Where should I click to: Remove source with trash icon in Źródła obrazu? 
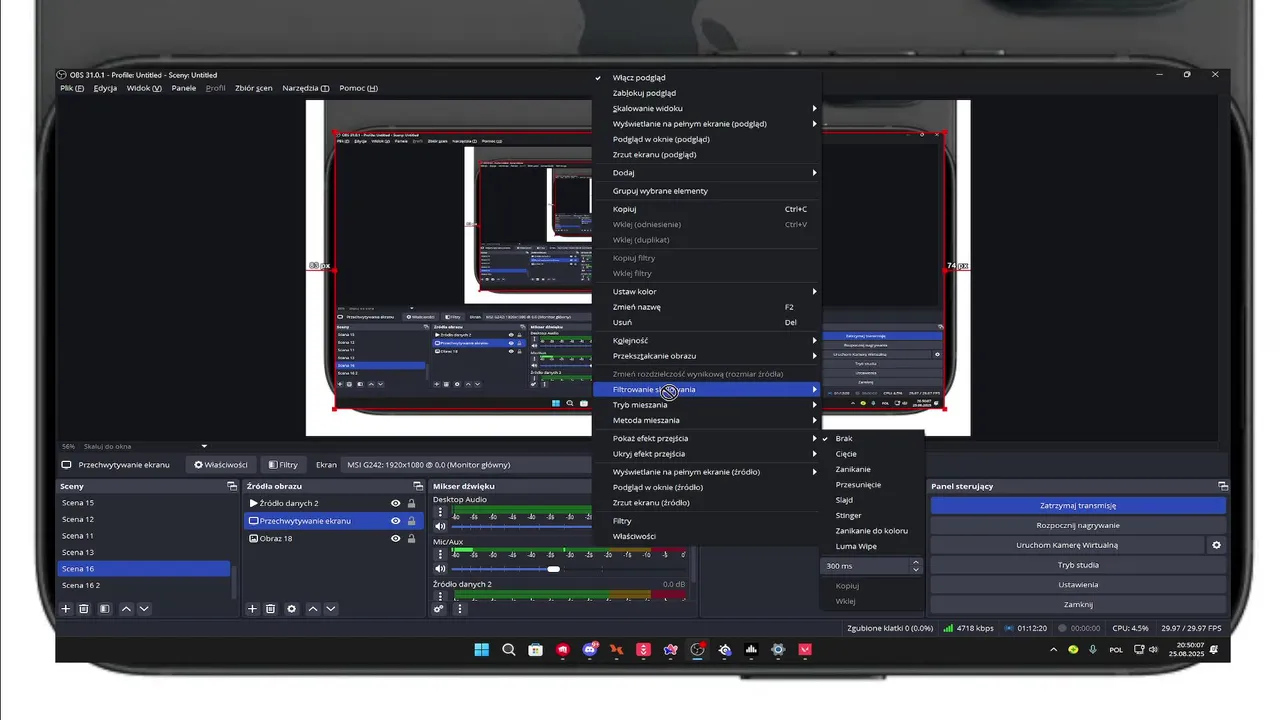[x=271, y=608]
